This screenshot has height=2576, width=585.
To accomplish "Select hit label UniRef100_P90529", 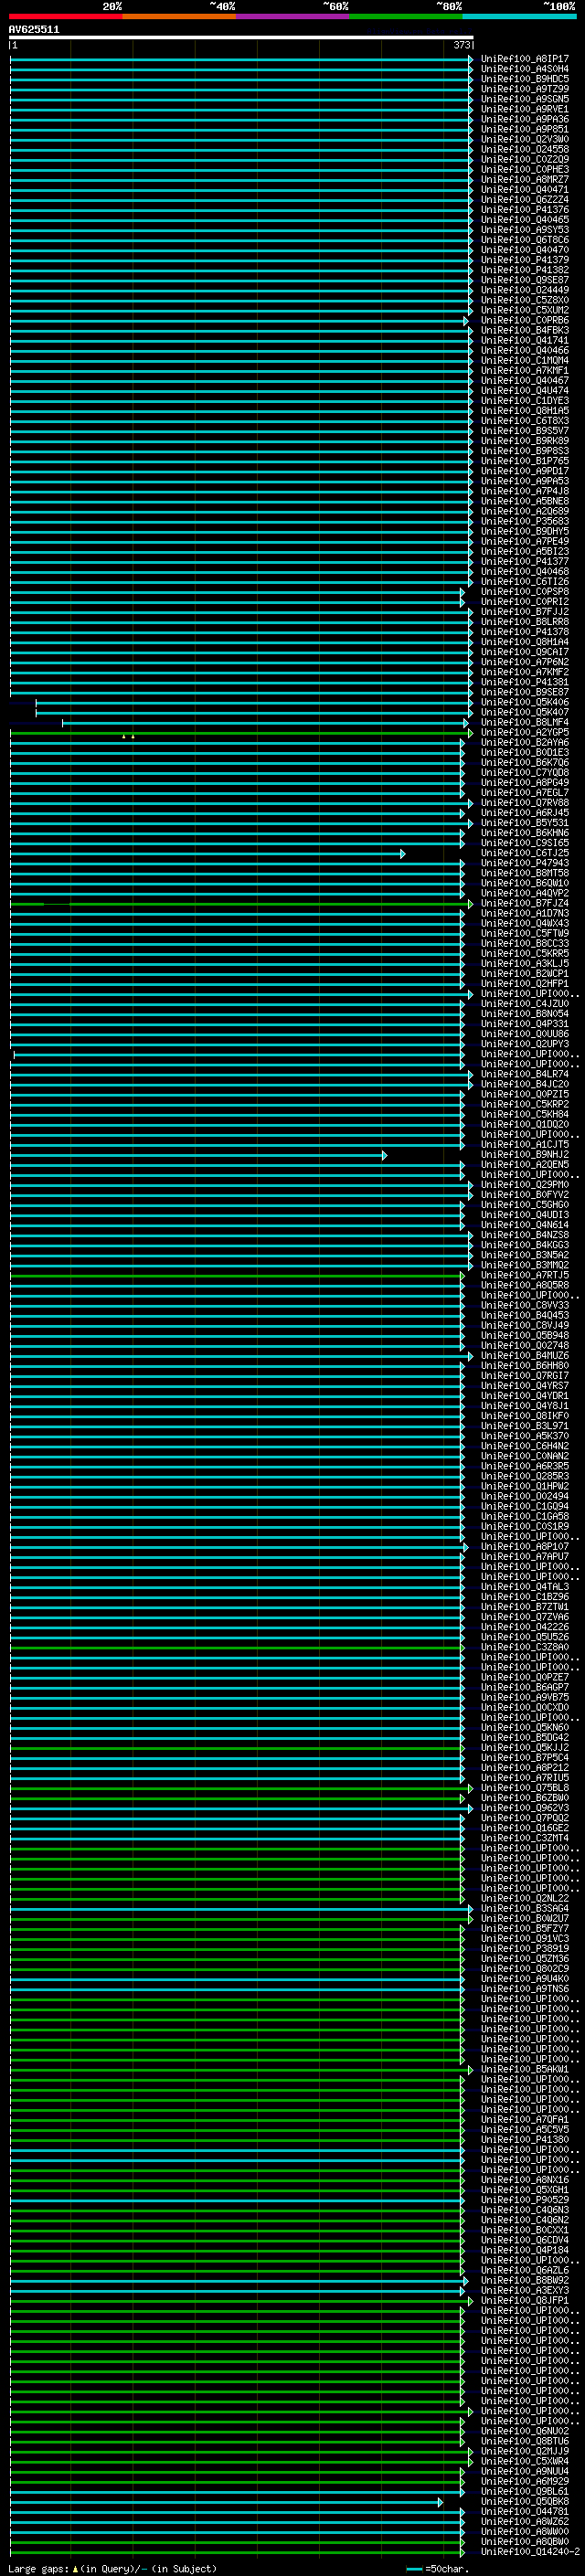I will tap(524, 2200).
